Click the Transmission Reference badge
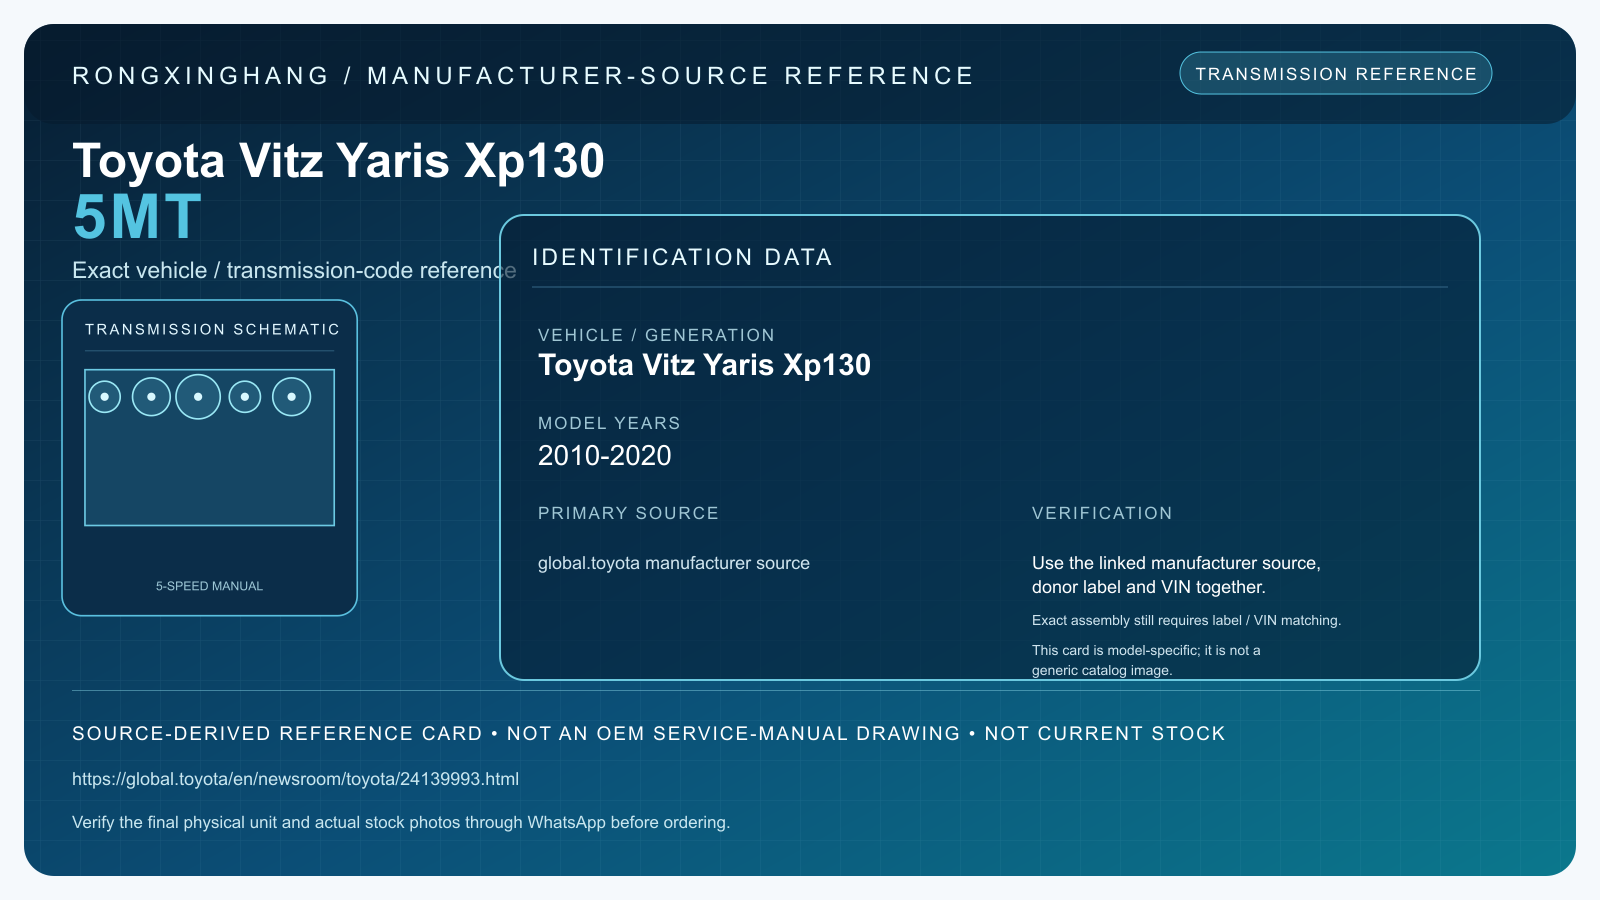This screenshot has height=900, width=1600. tap(1336, 73)
